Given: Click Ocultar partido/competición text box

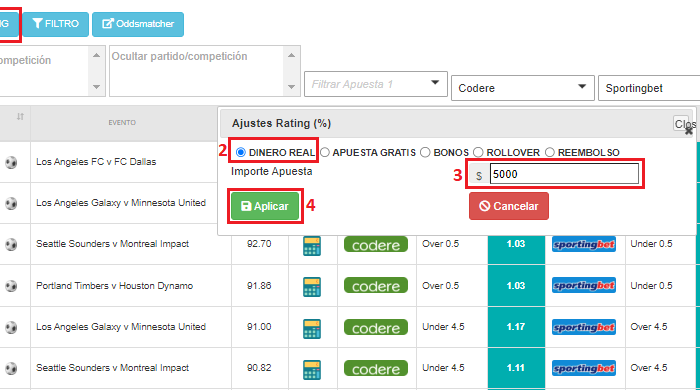Looking at the screenshot, I should coord(196,71).
